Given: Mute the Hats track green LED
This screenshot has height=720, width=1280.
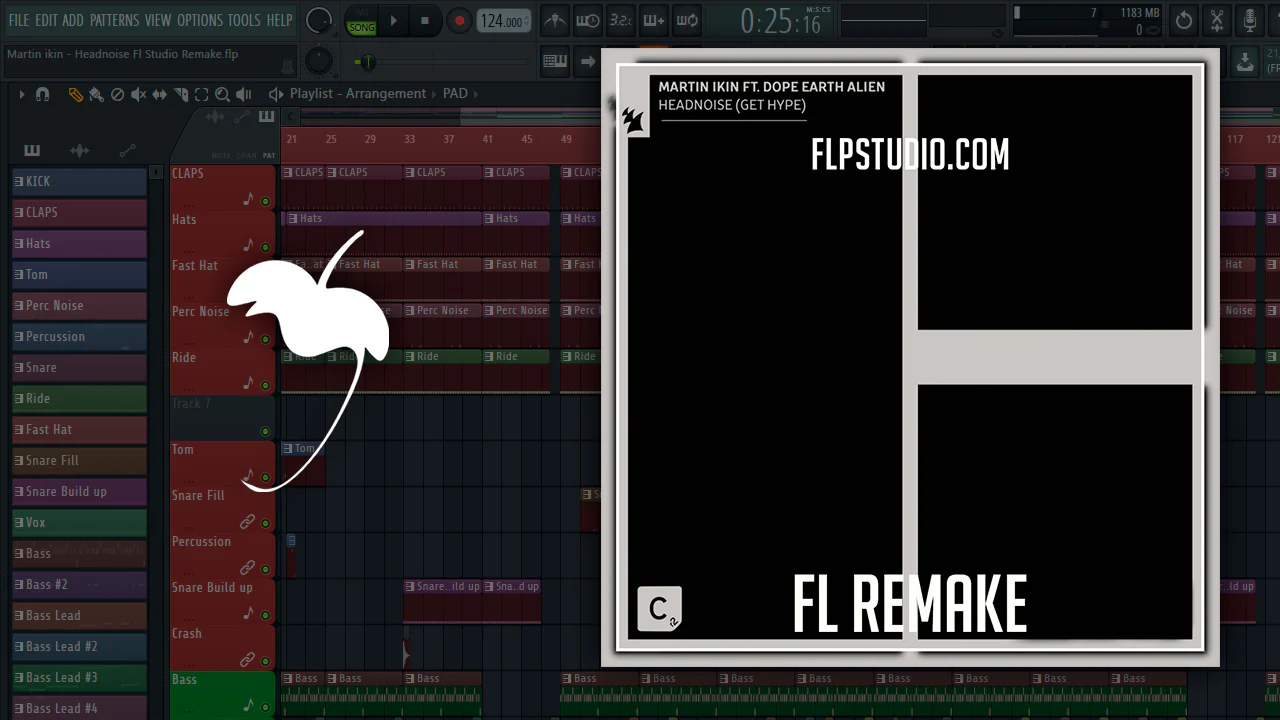Looking at the screenshot, I should click(x=265, y=247).
